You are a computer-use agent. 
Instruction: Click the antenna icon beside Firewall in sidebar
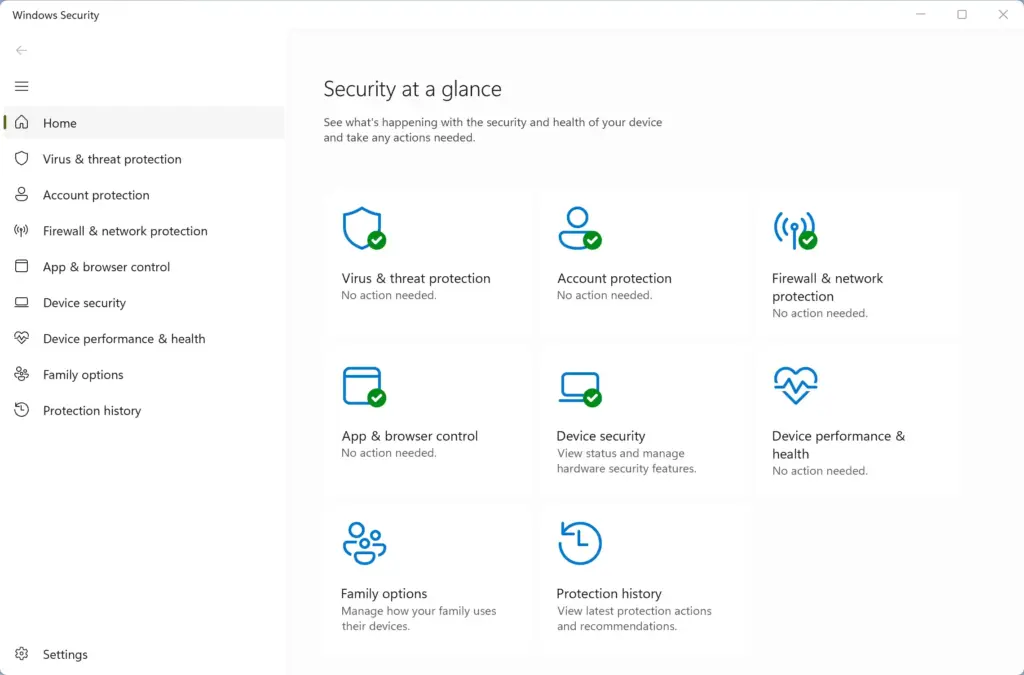click(22, 230)
